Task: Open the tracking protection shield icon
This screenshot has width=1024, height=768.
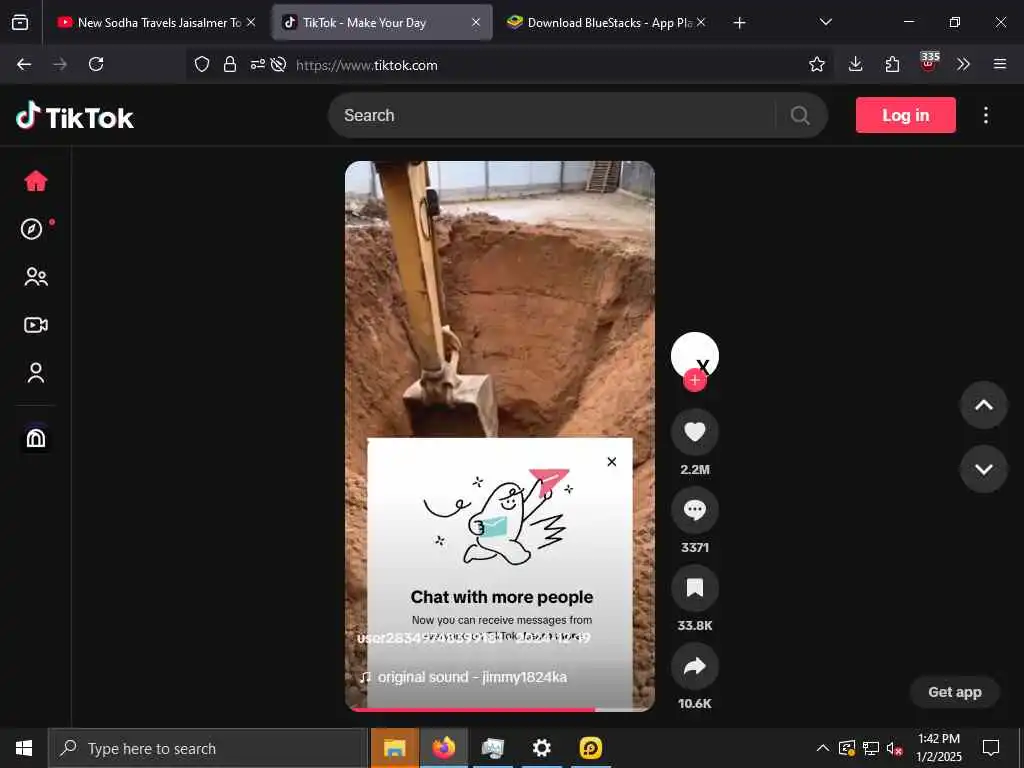Action: point(202,64)
